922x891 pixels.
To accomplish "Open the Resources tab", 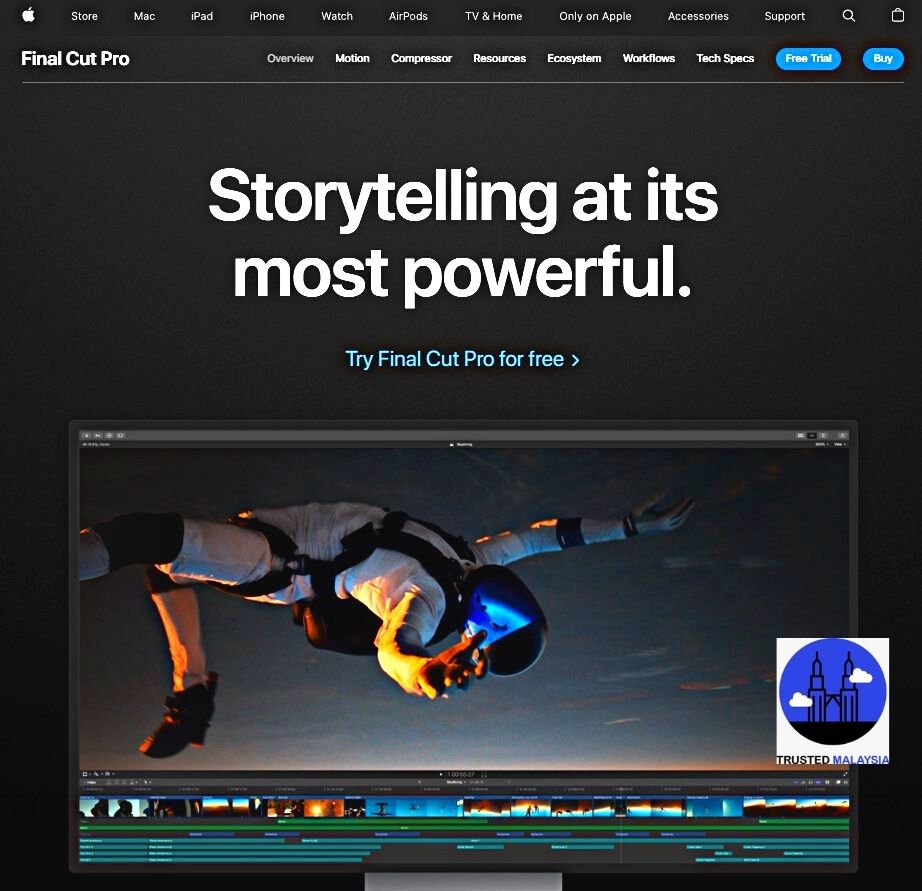I will (500, 58).
